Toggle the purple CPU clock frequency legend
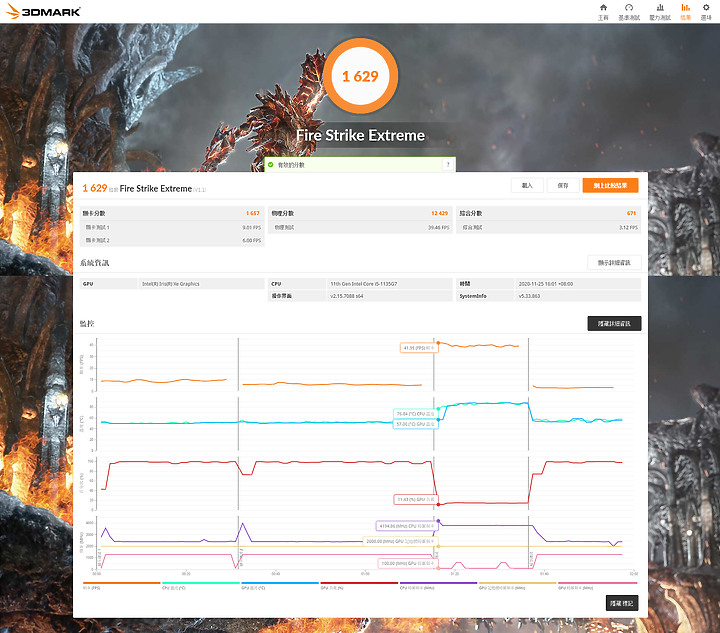The width and height of the screenshot is (720, 633). point(438,585)
